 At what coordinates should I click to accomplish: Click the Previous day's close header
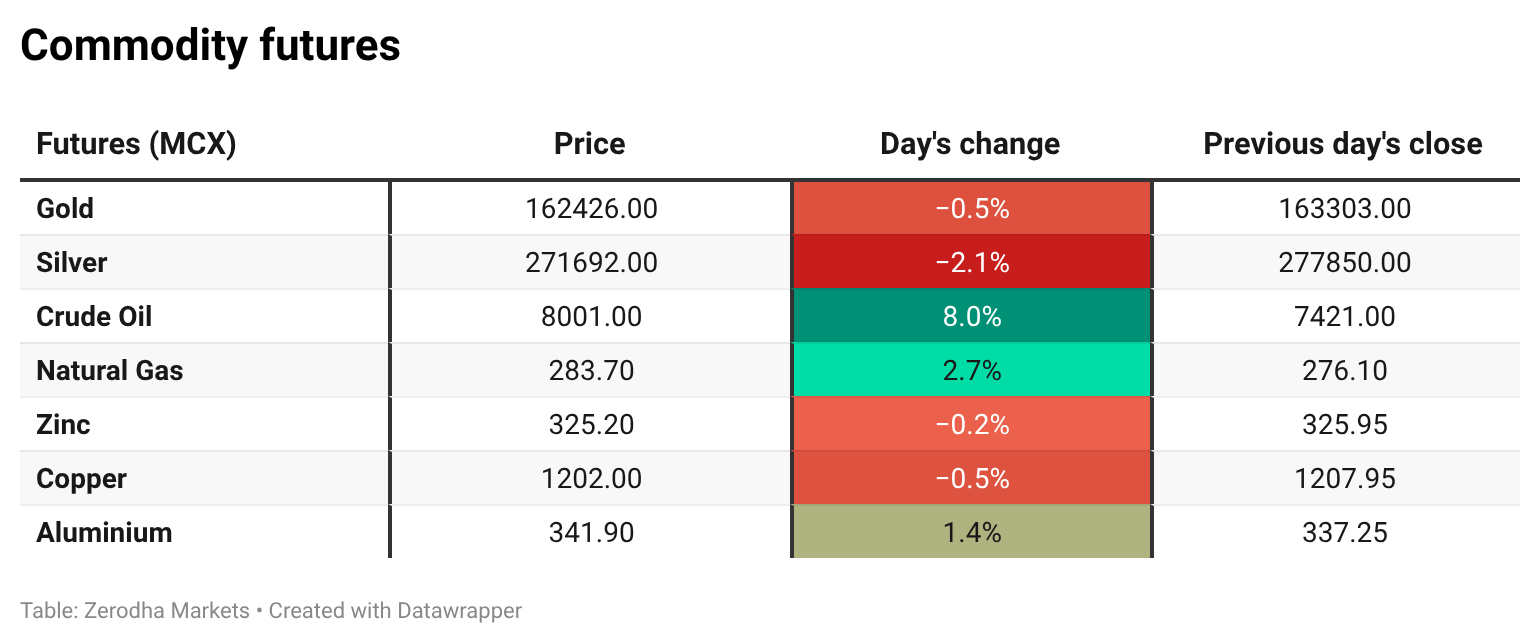pyautogui.click(x=1343, y=144)
